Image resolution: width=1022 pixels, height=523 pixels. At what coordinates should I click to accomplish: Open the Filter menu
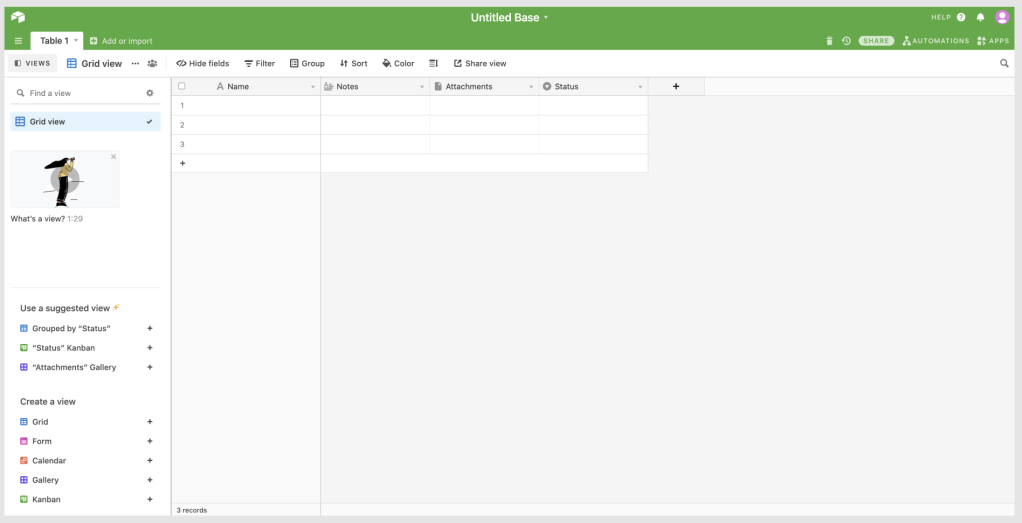point(260,63)
